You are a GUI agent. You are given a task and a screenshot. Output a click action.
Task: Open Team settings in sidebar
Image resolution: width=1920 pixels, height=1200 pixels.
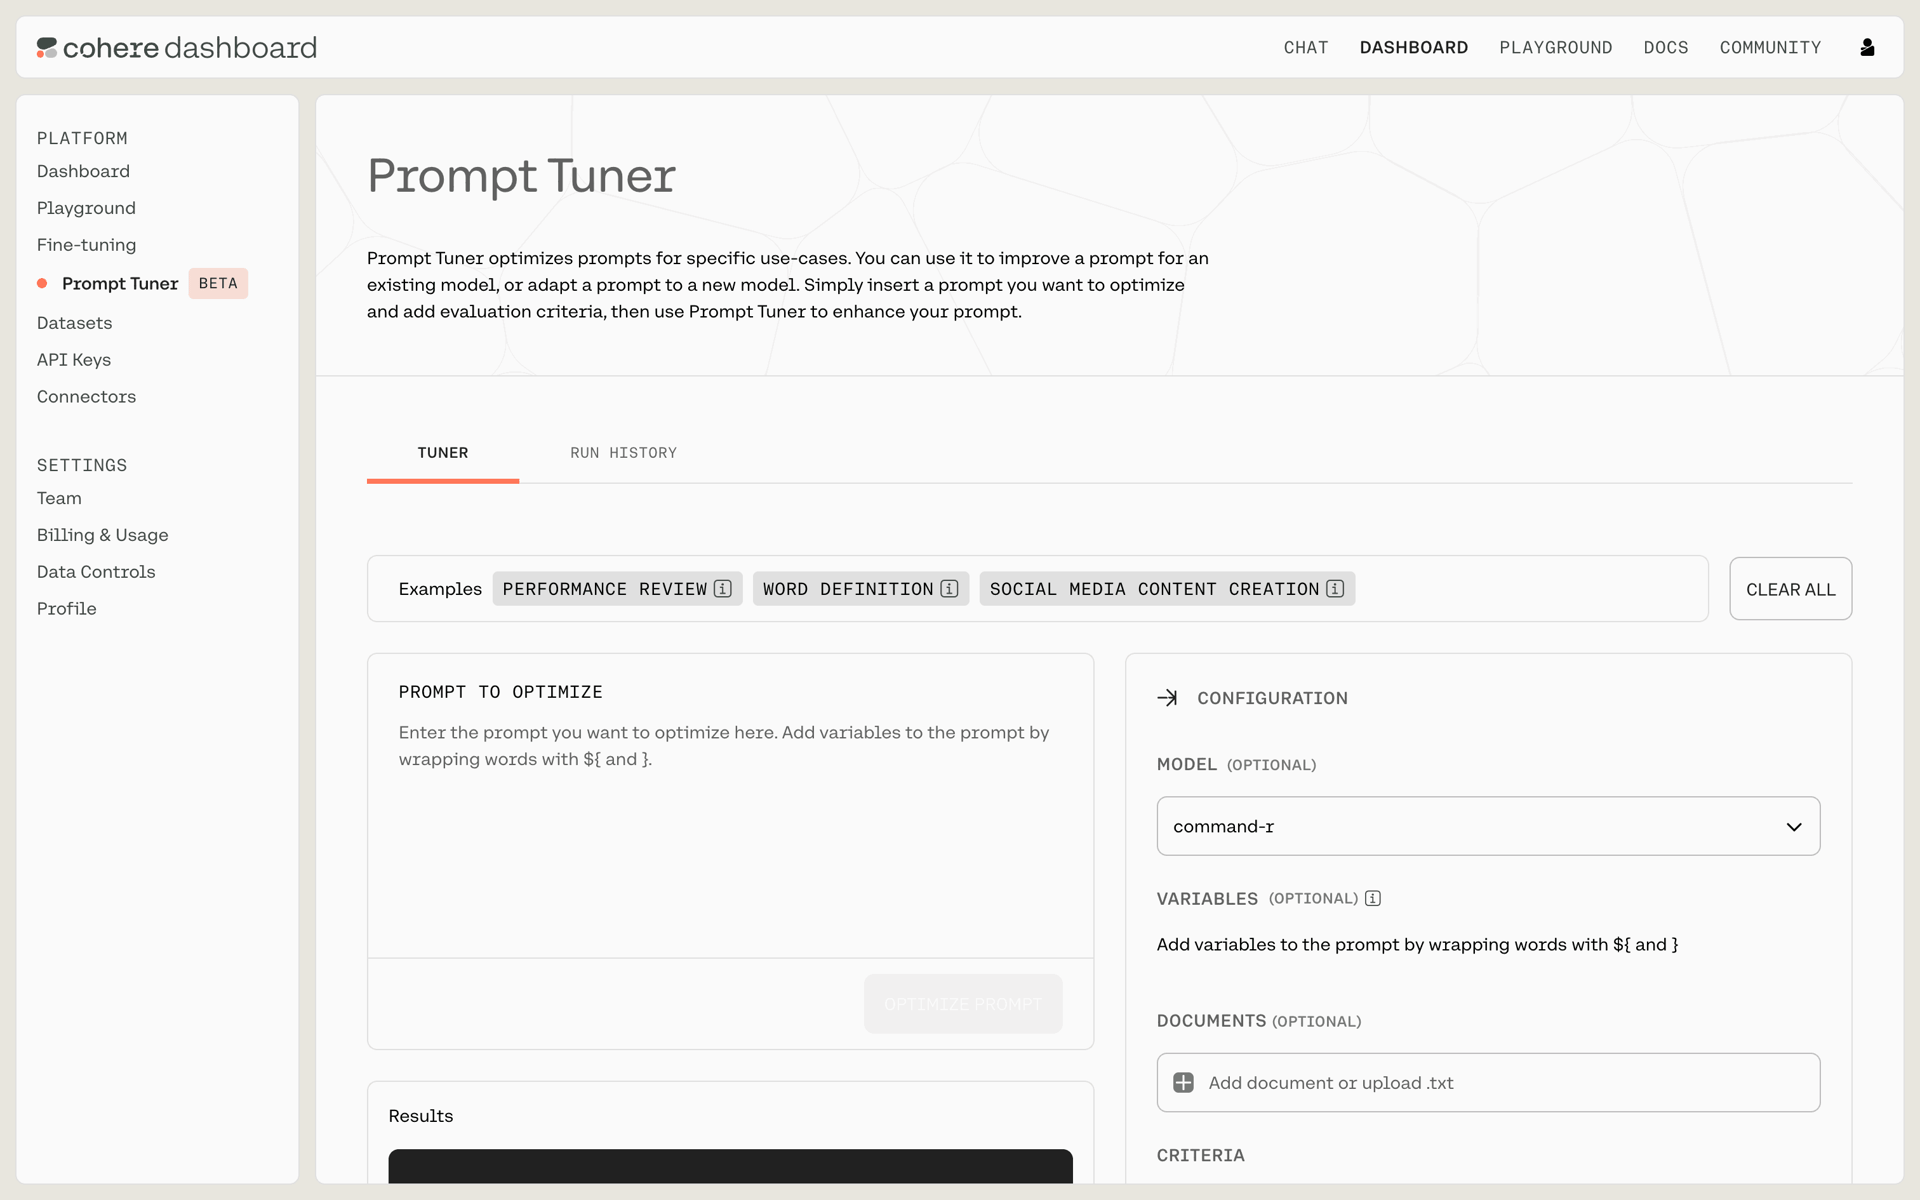(59, 498)
